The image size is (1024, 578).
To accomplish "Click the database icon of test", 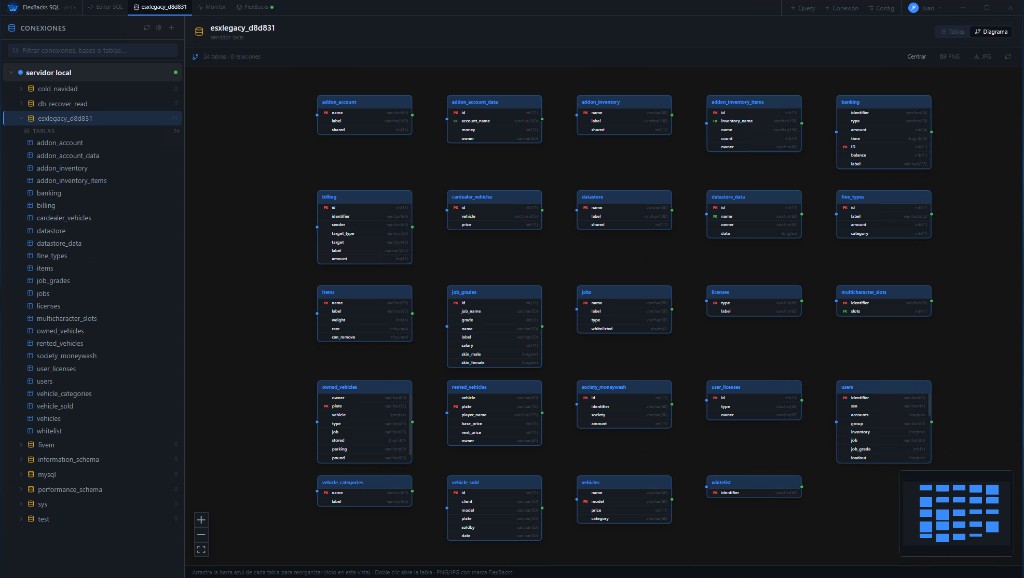I will (x=31, y=519).
